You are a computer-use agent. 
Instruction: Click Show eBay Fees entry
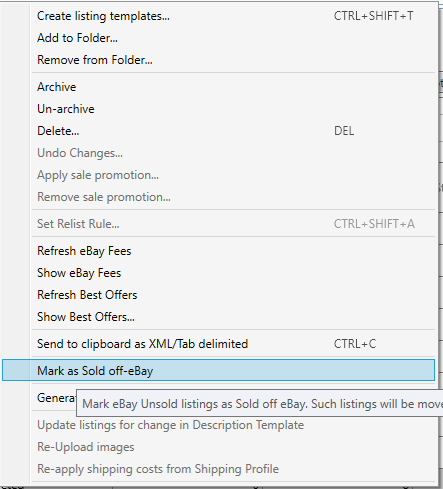tap(218, 273)
